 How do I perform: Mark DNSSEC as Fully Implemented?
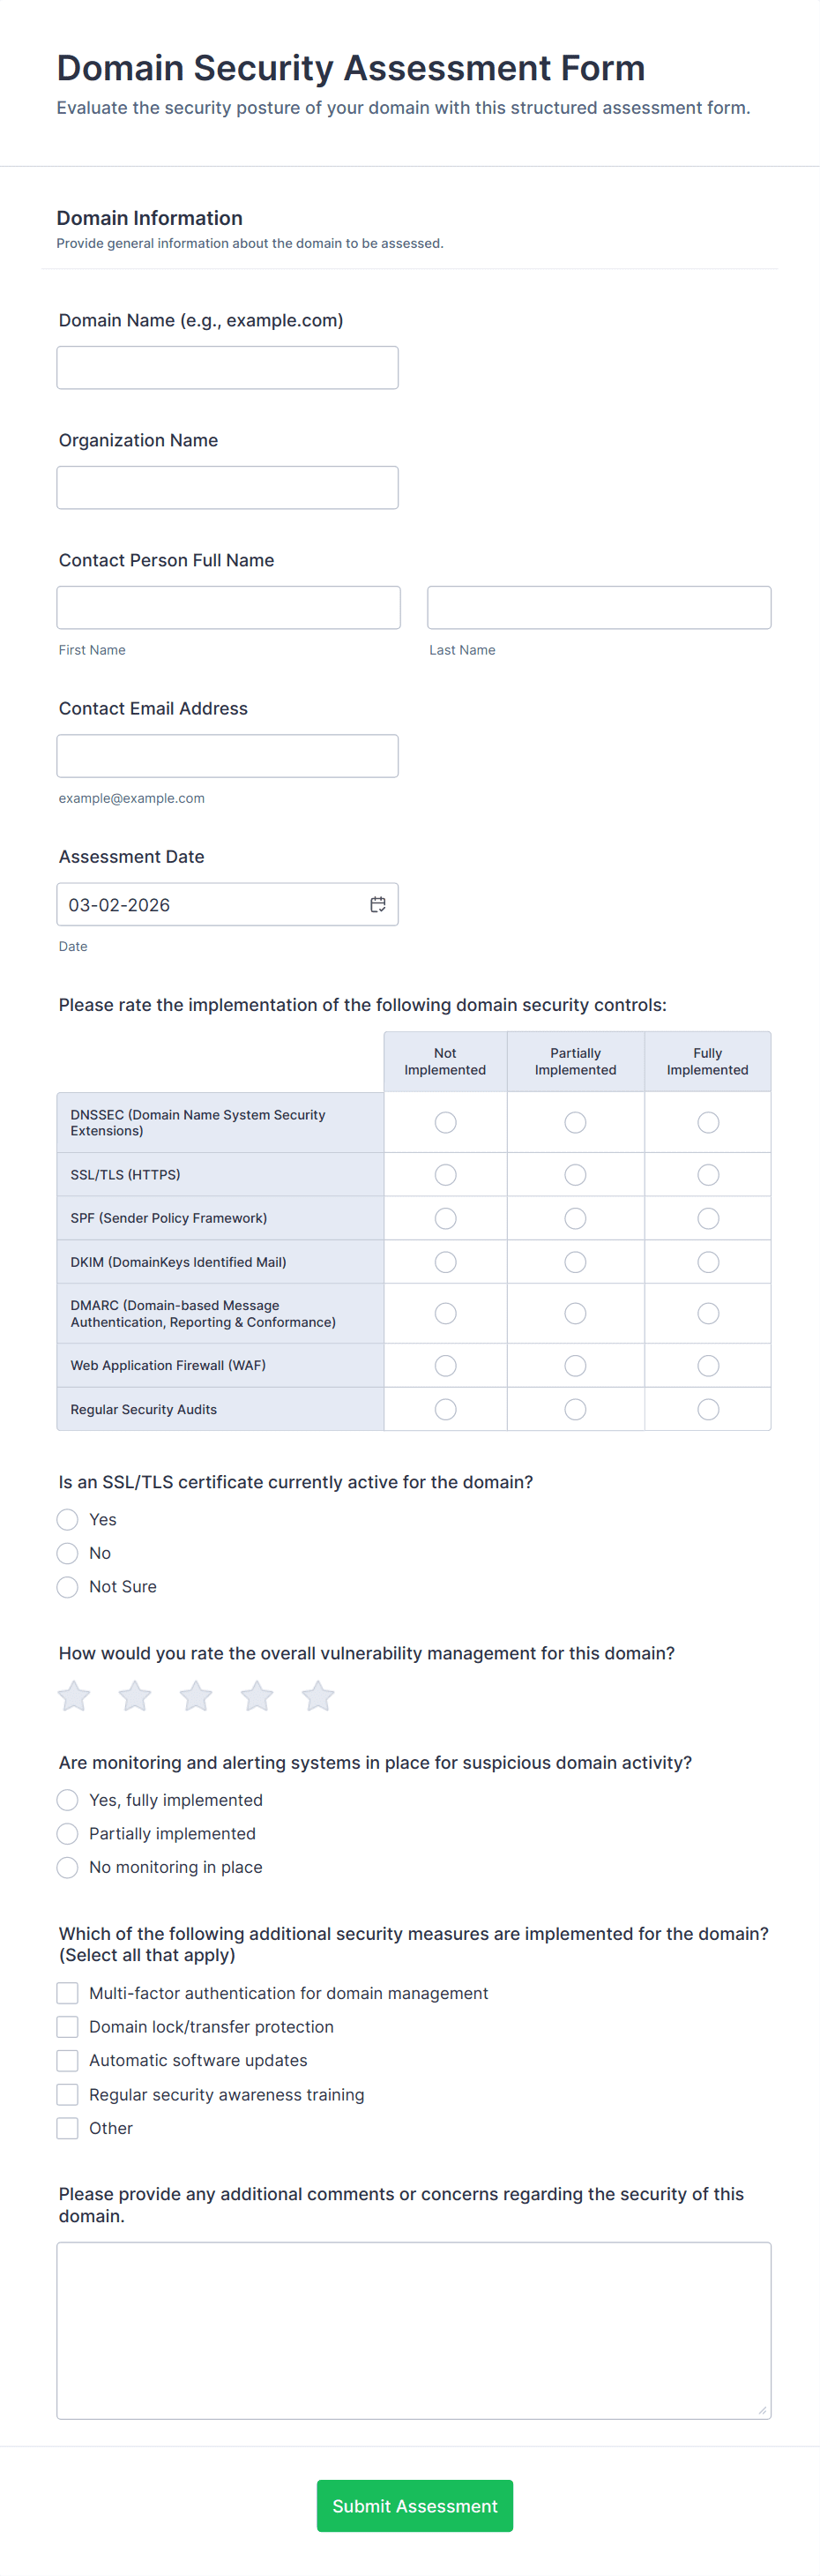coord(708,1122)
